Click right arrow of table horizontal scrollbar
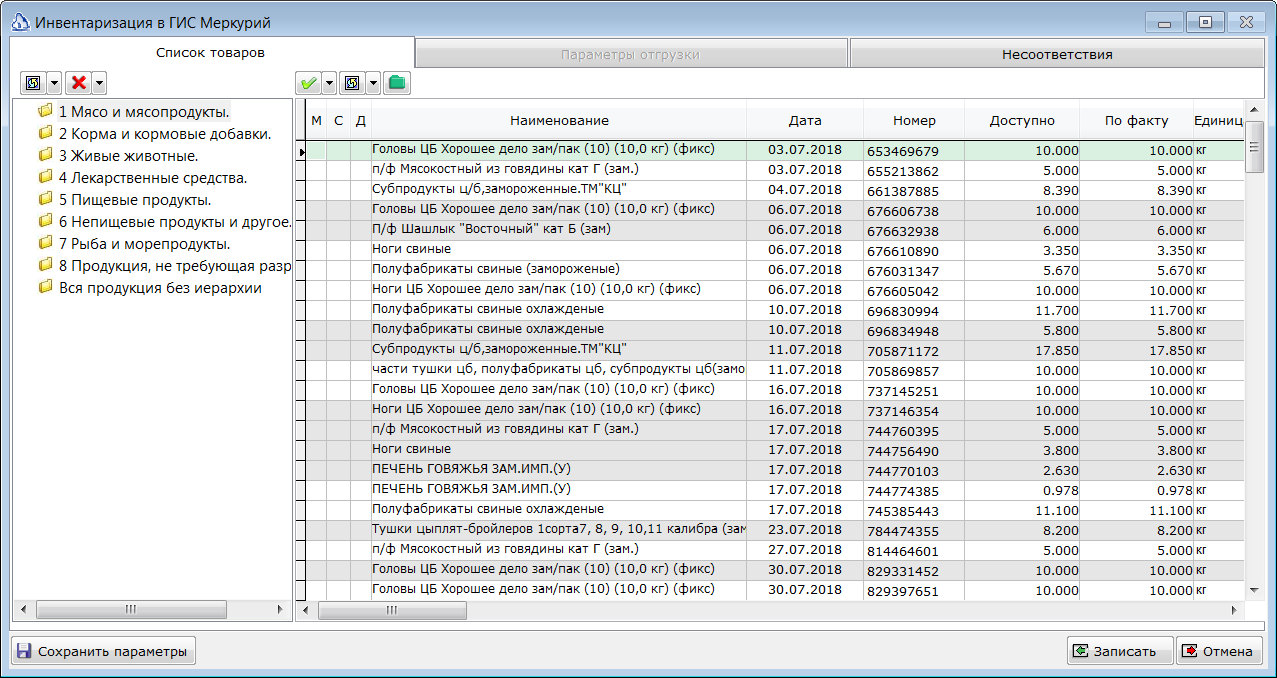The width and height of the screenshot is (1277, 678). pos(1235,610)
